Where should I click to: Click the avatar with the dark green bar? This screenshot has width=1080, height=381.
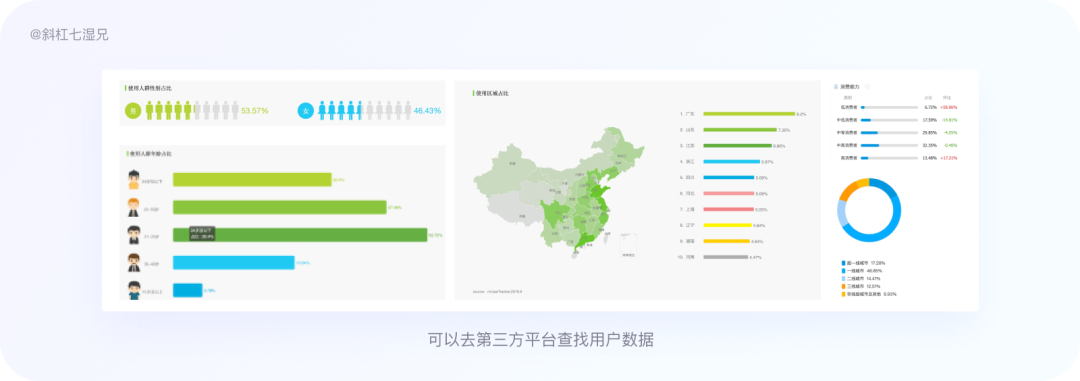pyautogui.click(x=134, y=235)
